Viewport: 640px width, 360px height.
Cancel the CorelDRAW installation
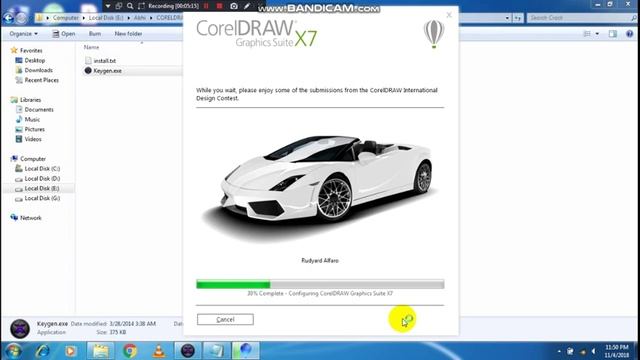point(225,319)
